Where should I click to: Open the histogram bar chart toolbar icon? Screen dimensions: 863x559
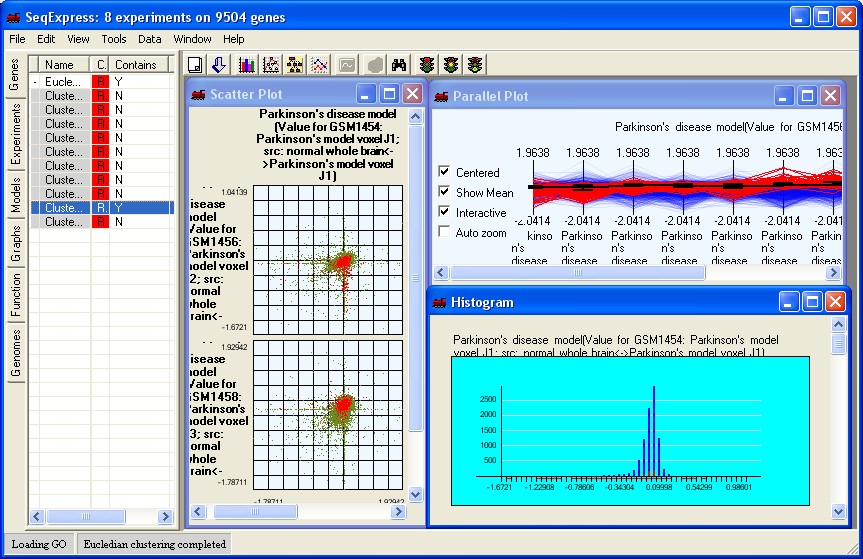245,65
